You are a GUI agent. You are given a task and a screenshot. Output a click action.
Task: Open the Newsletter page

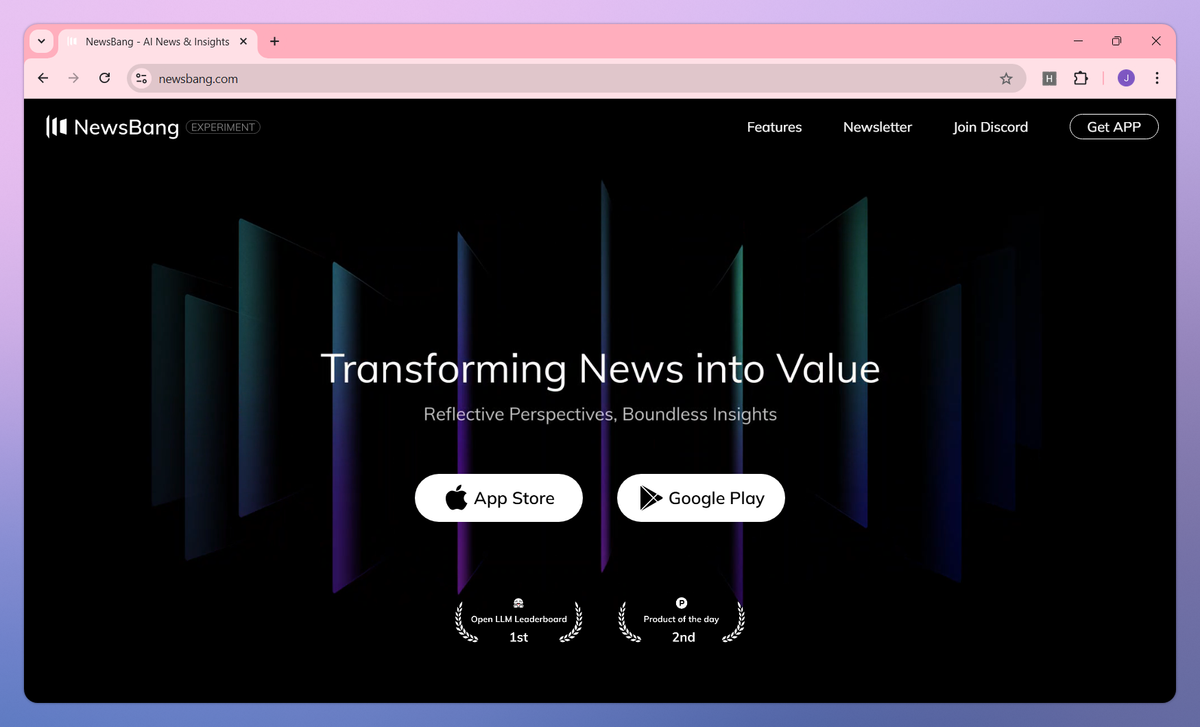click(877, 127)
